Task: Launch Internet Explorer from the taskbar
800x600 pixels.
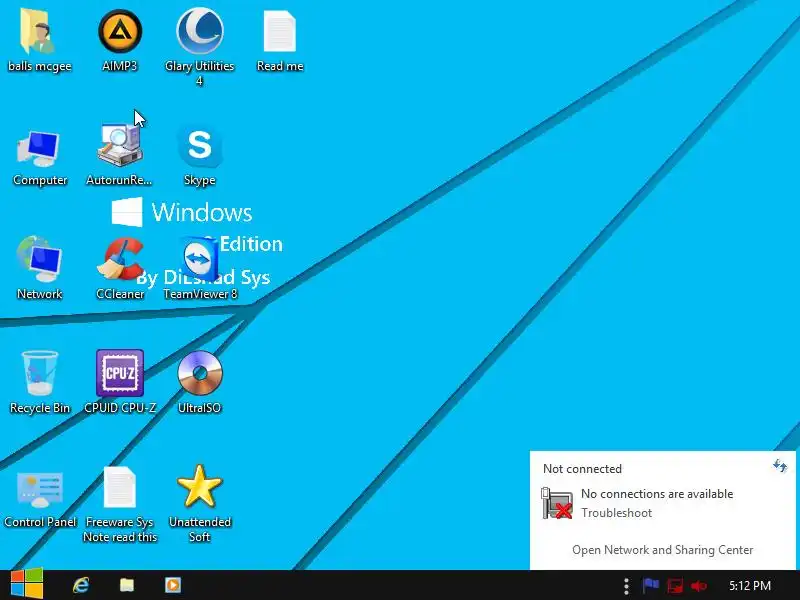Action: coord(81,585)
